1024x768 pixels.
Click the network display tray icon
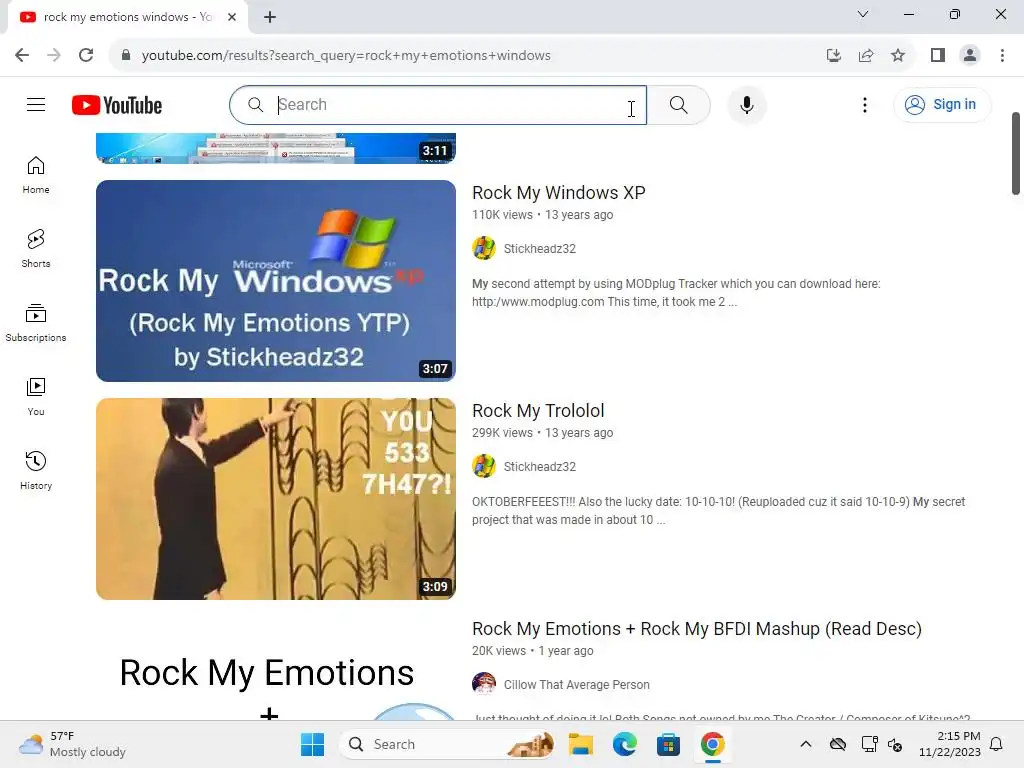(869, 744)
